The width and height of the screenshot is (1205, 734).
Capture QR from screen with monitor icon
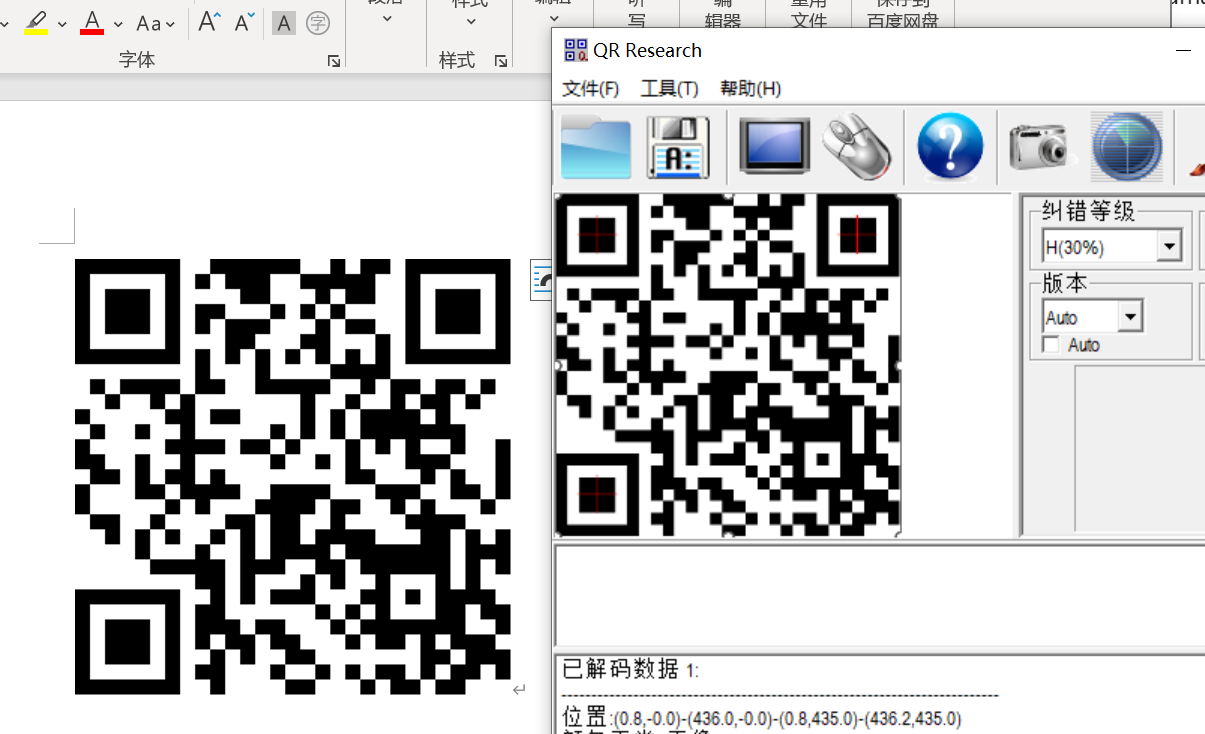(775, 147)
